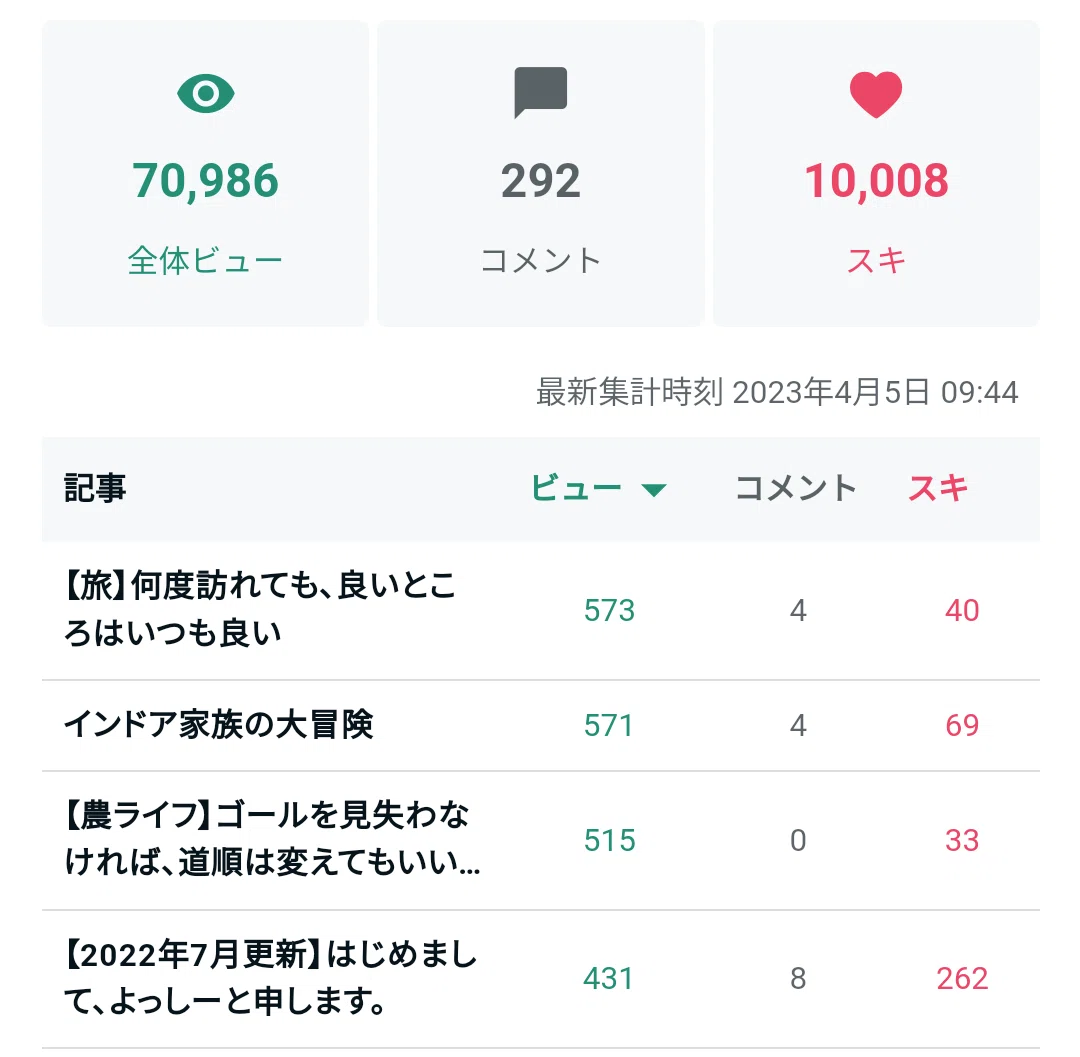Viewport: 1080px width, 1057px height.
Task: Click the 573 views count
Action: [x=609, y=610]
